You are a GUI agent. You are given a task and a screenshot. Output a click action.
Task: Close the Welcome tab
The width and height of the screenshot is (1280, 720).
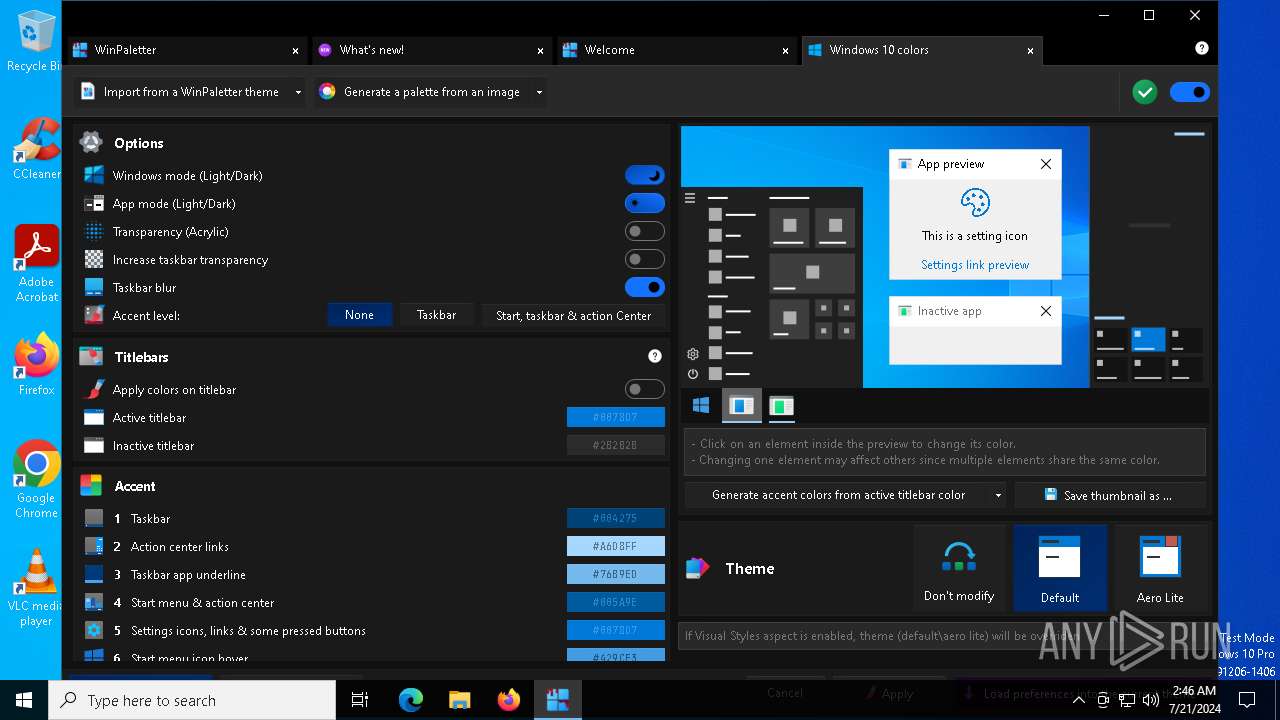click(x=786, y=50)
